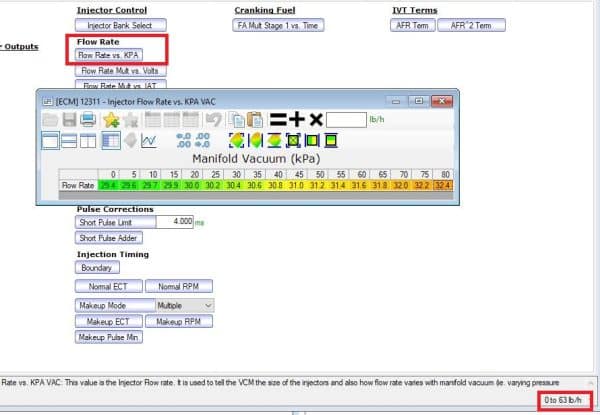Click the multiply X icon beside value box
The height and width of the screenshot is (415, 600).
(x=316, y=120)
